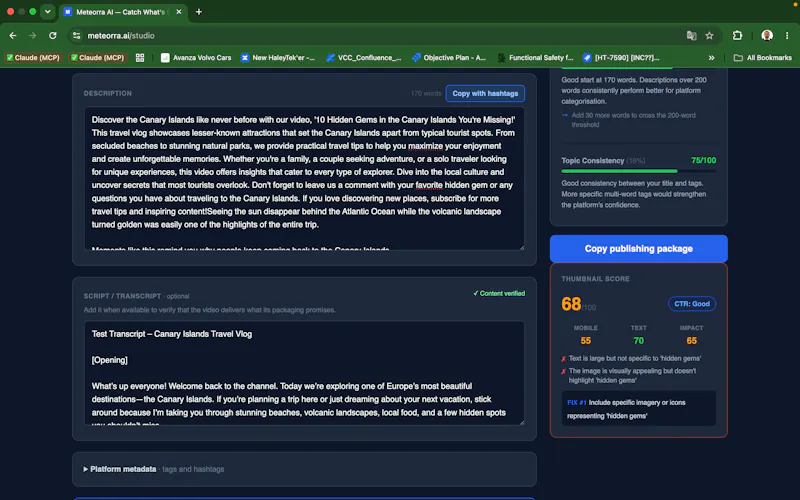Bookmark this page with the star icon
The width and height of the screenshot is (800, 500).
click(709, 36)
